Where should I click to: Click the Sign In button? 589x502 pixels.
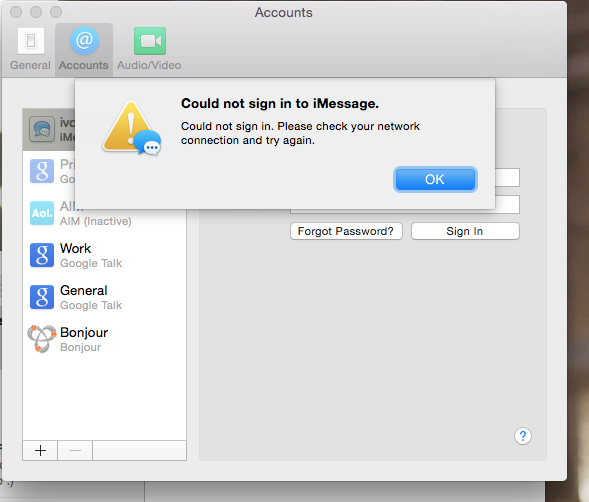(465, 231)
